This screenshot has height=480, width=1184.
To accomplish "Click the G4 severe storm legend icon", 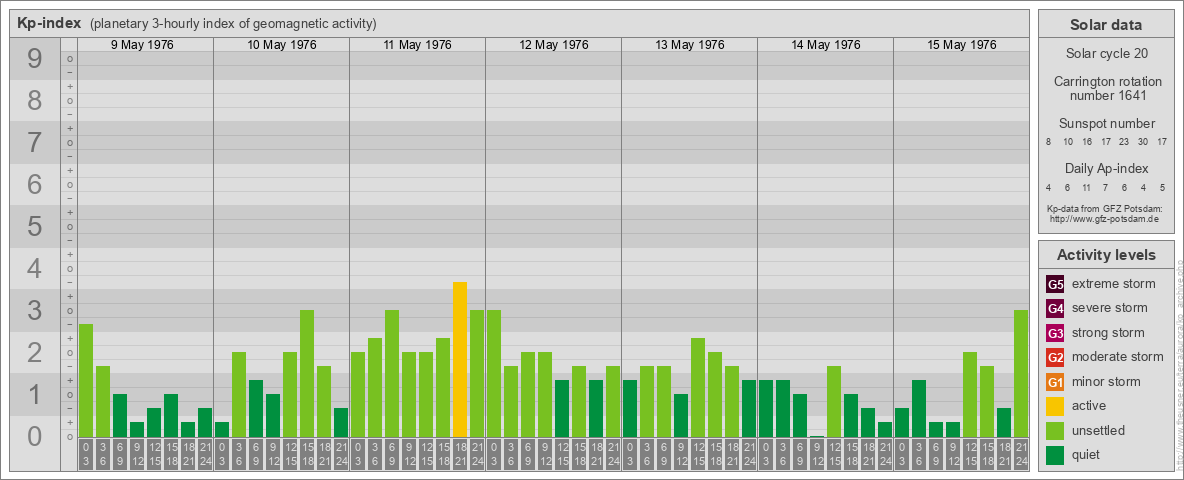I will (1055, 309).
